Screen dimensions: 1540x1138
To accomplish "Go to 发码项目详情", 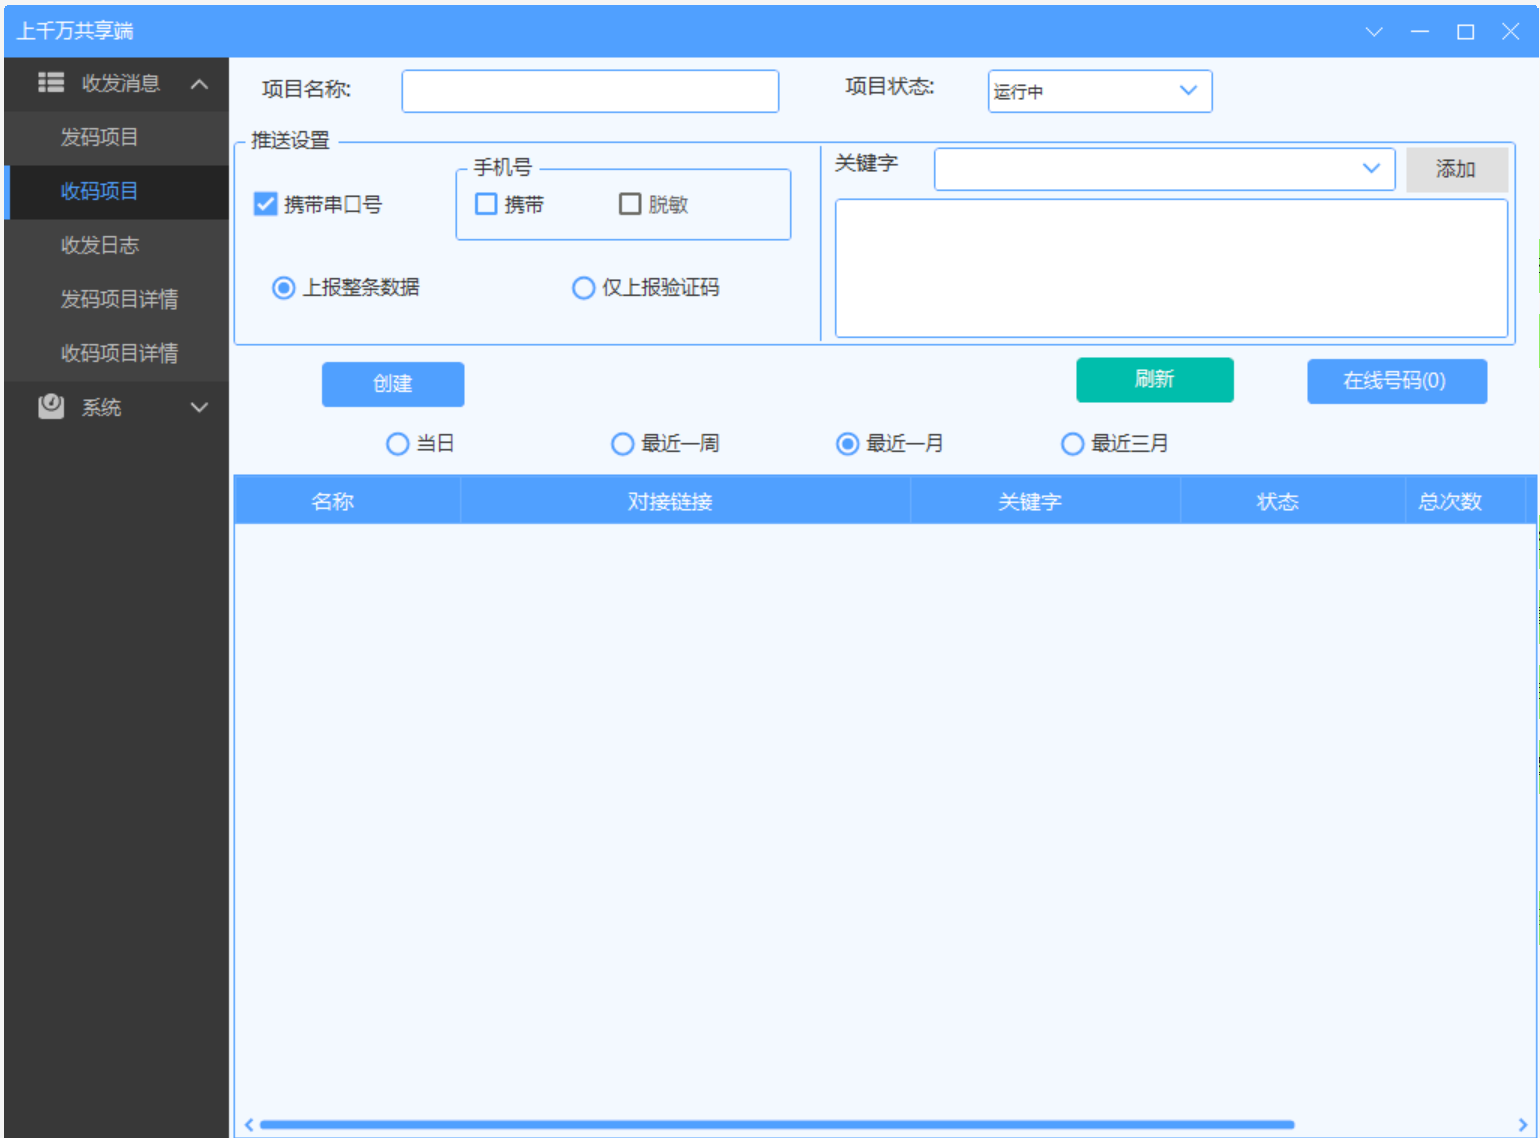I will pos(117,300).
